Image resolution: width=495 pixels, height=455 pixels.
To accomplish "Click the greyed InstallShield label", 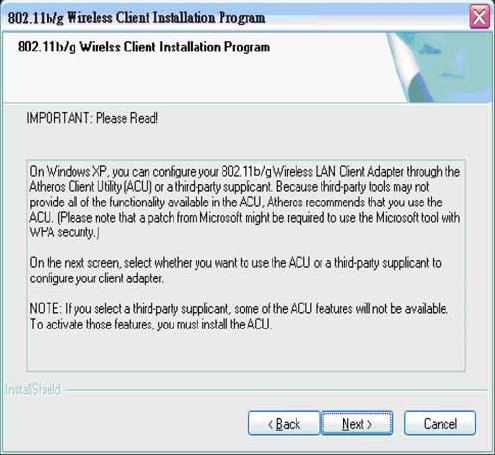I will coord(33,389).
